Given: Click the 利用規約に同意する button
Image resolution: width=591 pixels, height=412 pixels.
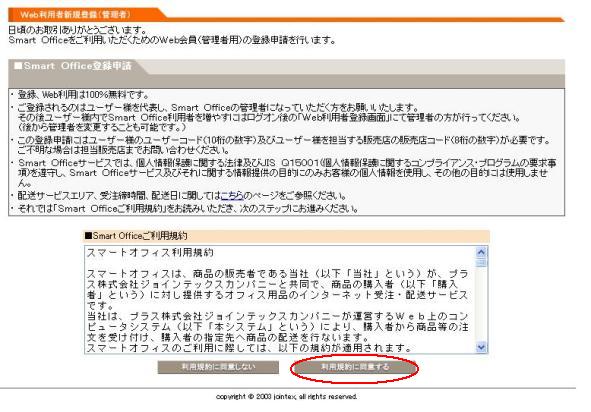Looking at the screenshot, I should (355, 368).
